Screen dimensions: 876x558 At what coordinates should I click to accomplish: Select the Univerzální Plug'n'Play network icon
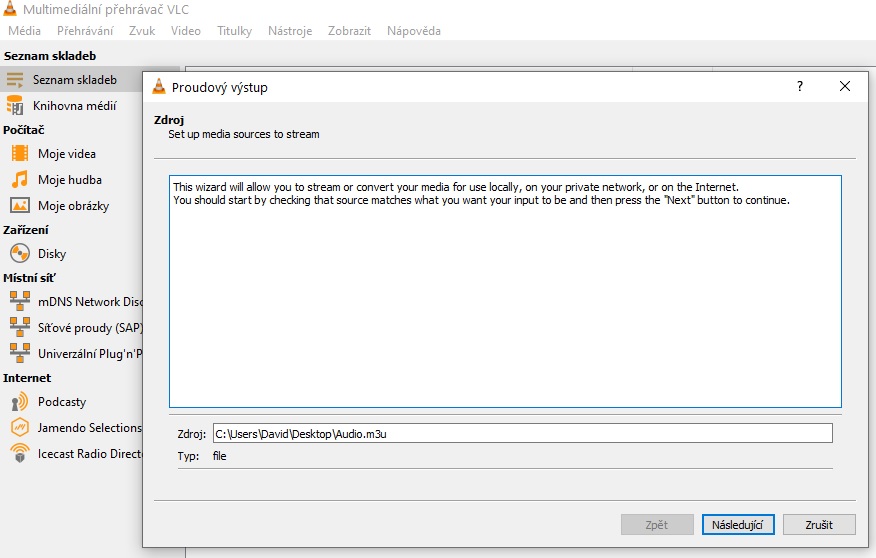(x=20, y=353)
